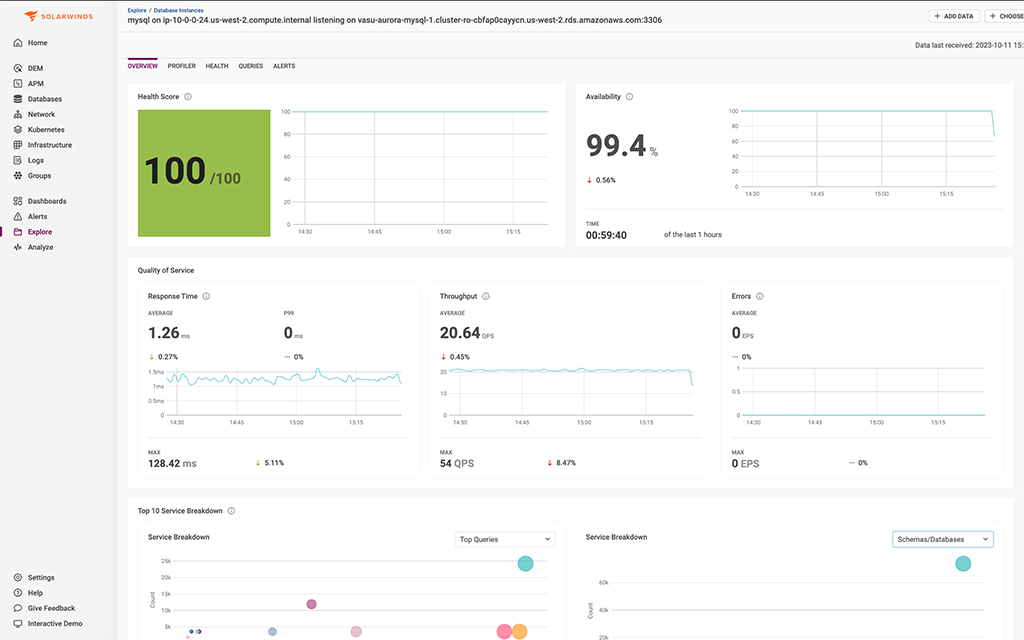Viewport: 1024px width, 640px height.
Task: Open the Top Queries dropdown
Action: coord(505,539)
